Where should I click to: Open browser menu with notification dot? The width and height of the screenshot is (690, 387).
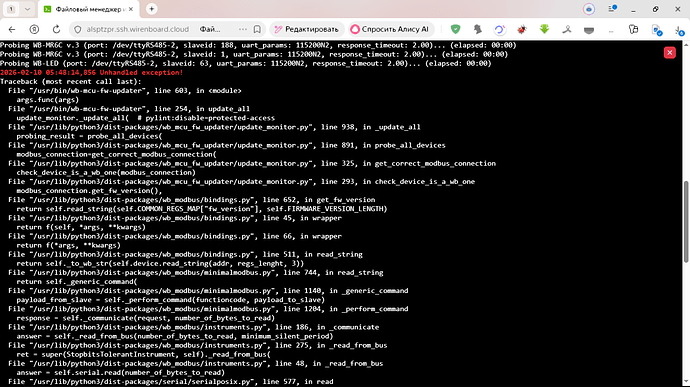[x=612, y=8]
